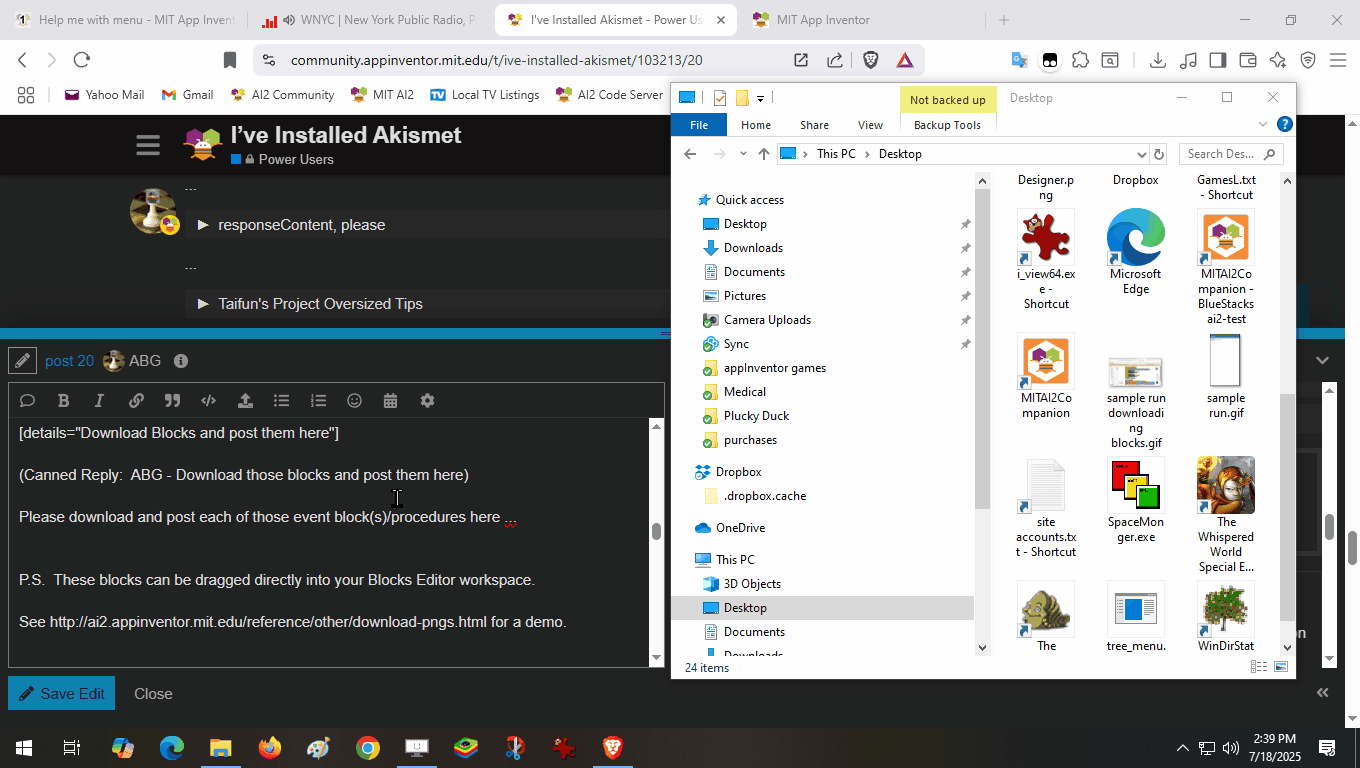Screen dimensions: 1360x768
Task: Open the Explorer help question mark icon
Action: 1285,125
